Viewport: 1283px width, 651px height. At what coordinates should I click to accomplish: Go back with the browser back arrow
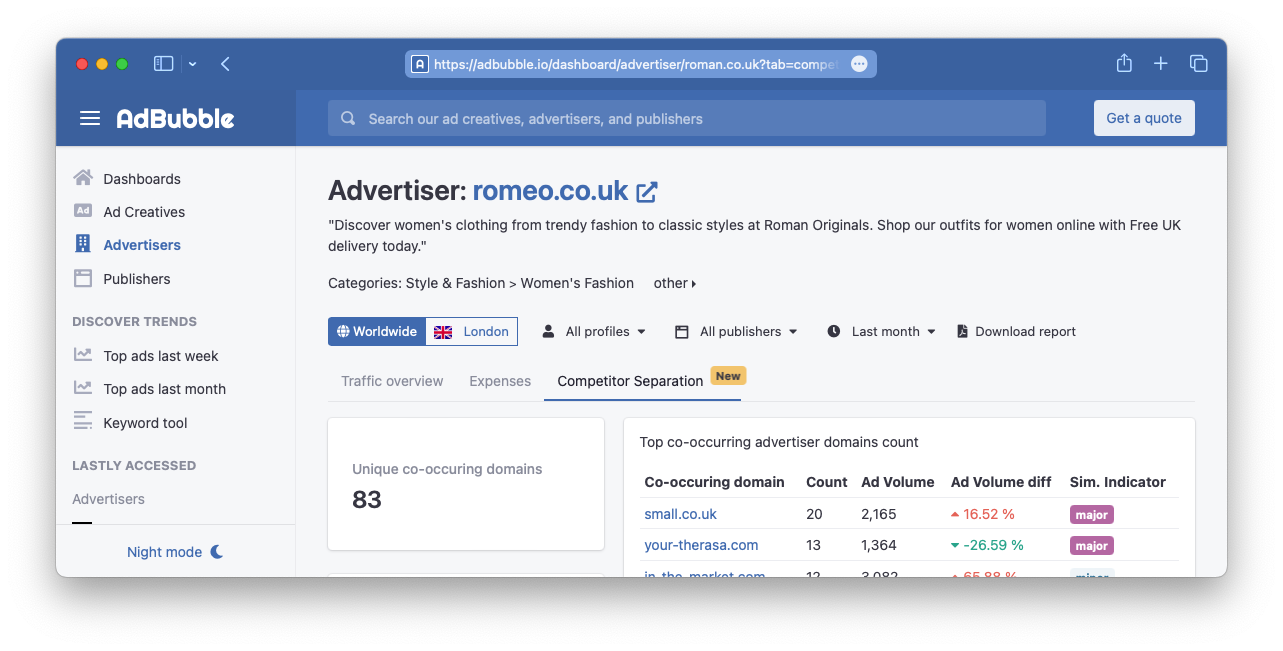pyautogui.click(x=225, y=64)
